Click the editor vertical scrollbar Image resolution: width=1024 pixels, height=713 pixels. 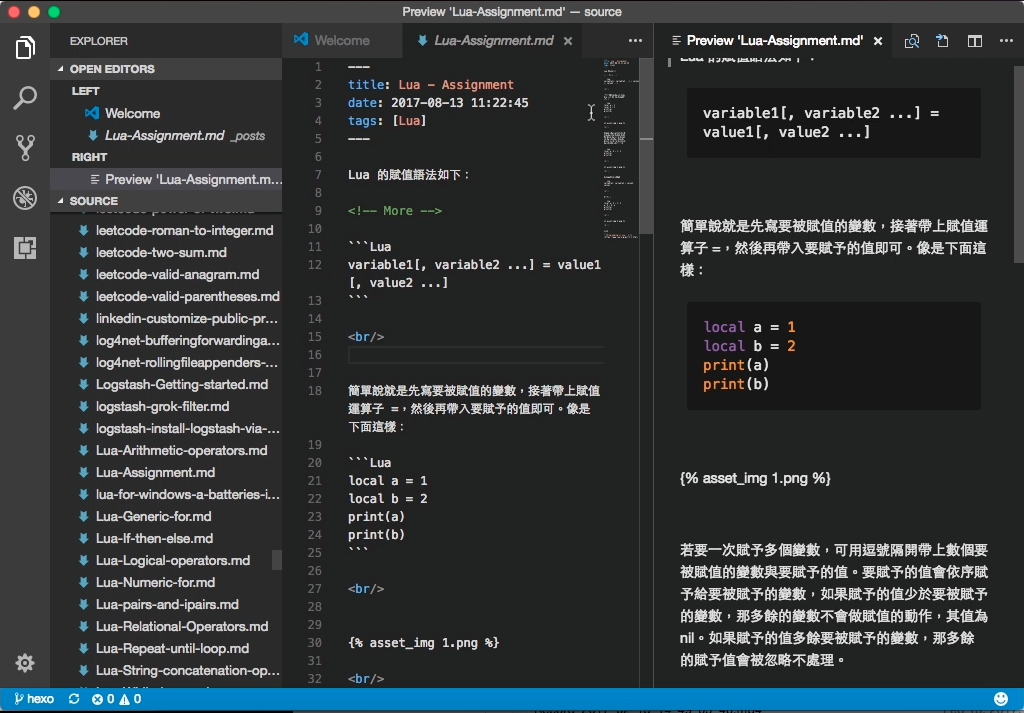pos(647,146)
